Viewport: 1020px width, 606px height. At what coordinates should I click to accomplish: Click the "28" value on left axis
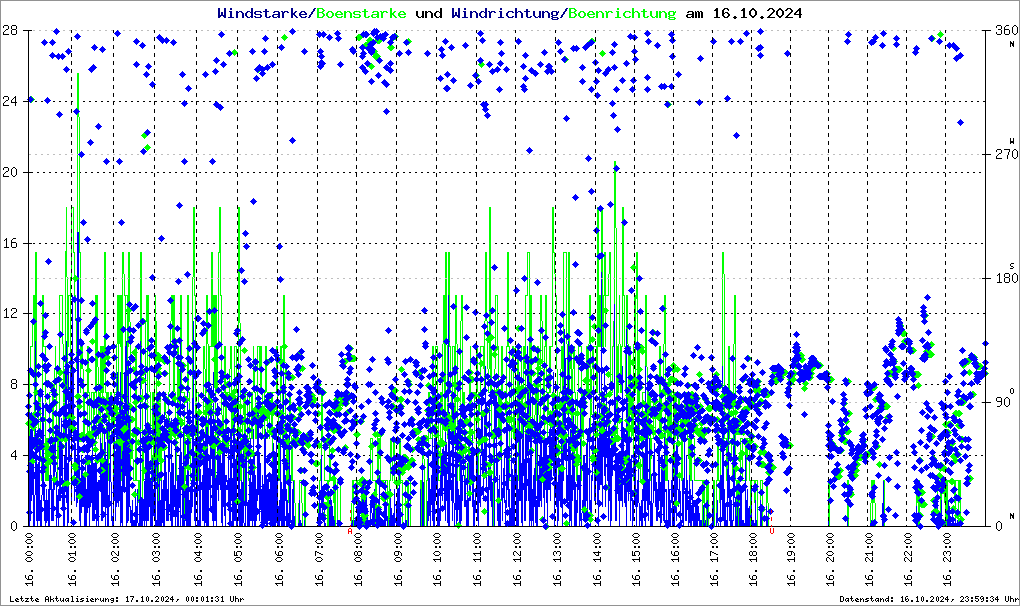tap(11, 30)
